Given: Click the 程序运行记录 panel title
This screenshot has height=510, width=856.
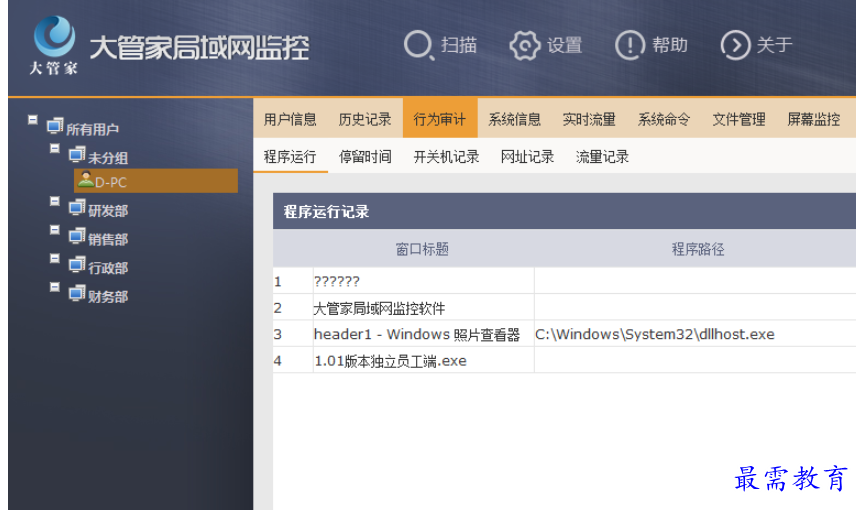Looking at the screenshot, I should 326,211.
